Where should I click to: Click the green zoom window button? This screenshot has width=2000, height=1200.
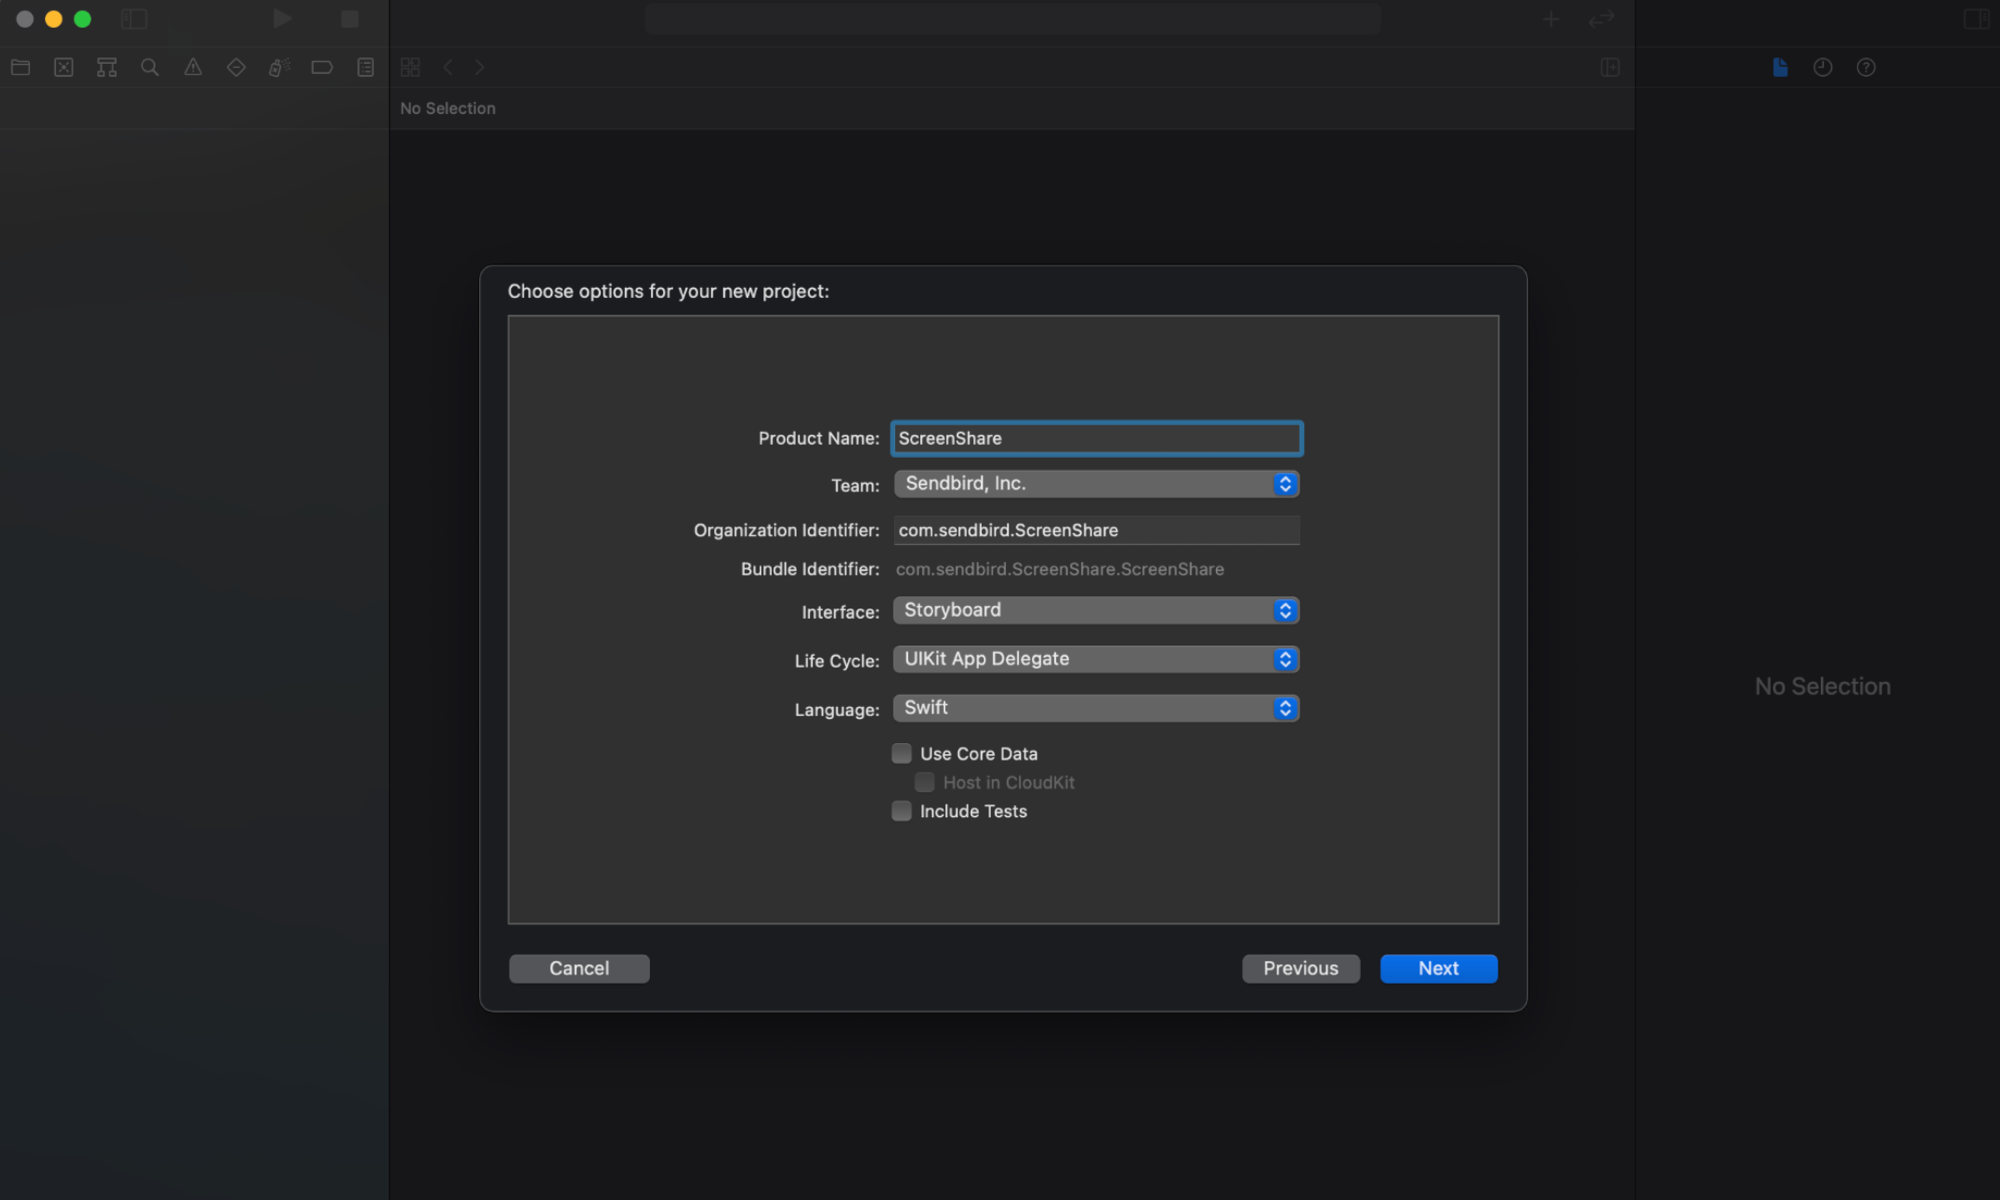pos(83,19)
